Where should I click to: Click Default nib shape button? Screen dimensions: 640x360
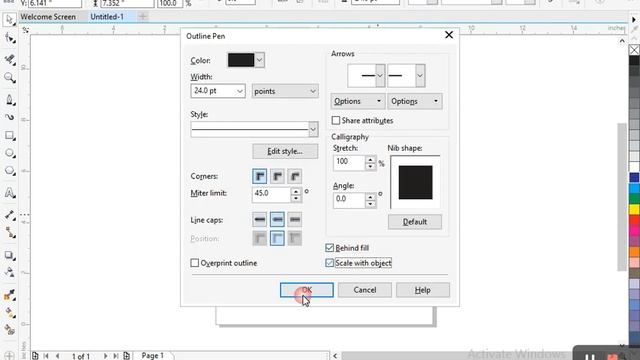coord(415,222)
